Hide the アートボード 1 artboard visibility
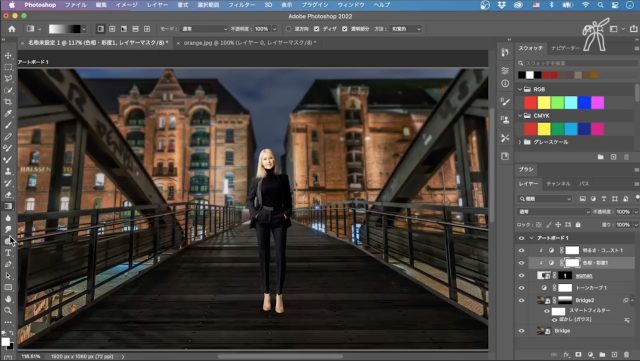The image size is (640, 361). pos(521,238)
